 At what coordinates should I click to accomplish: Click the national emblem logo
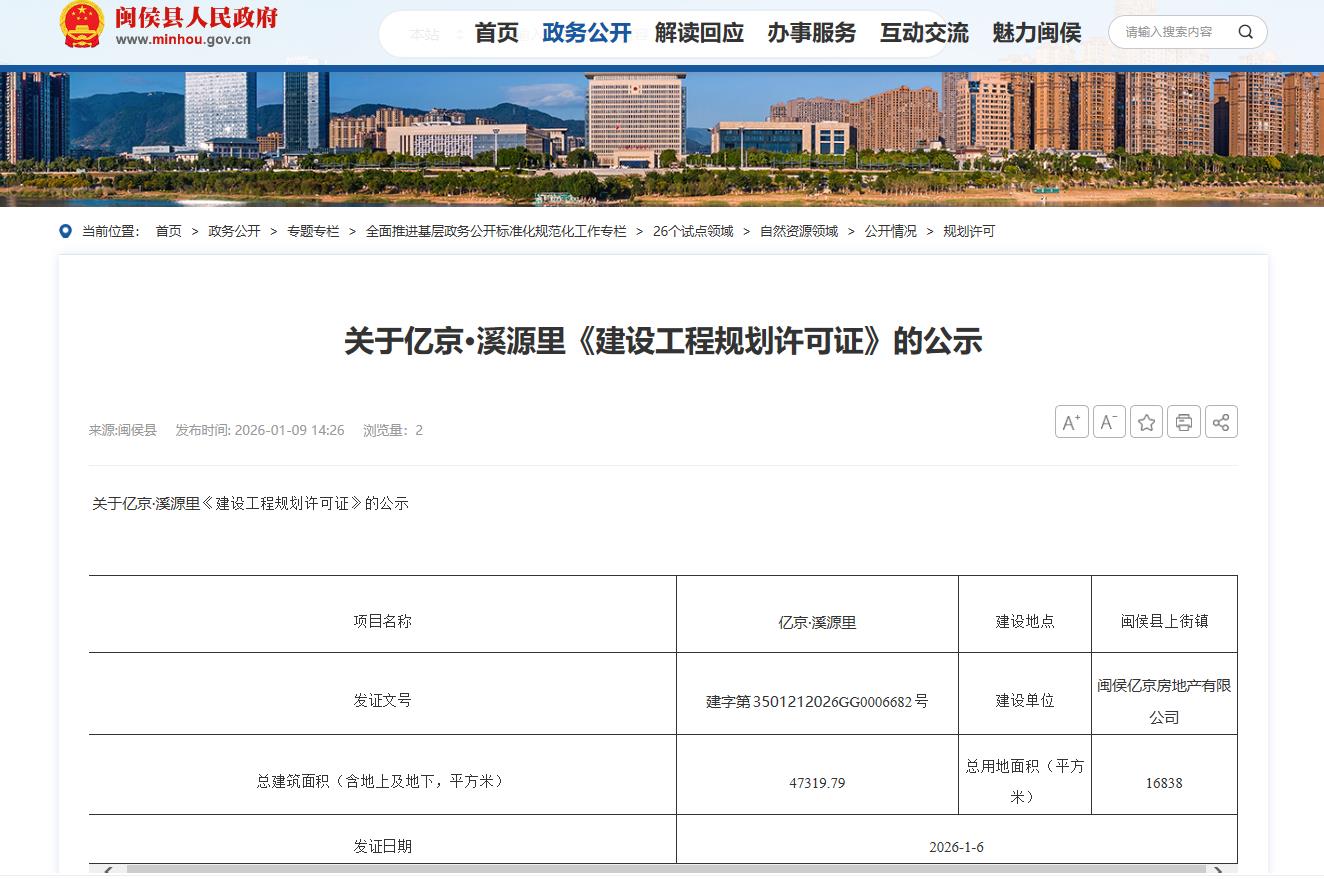click(x=81, y=24)
